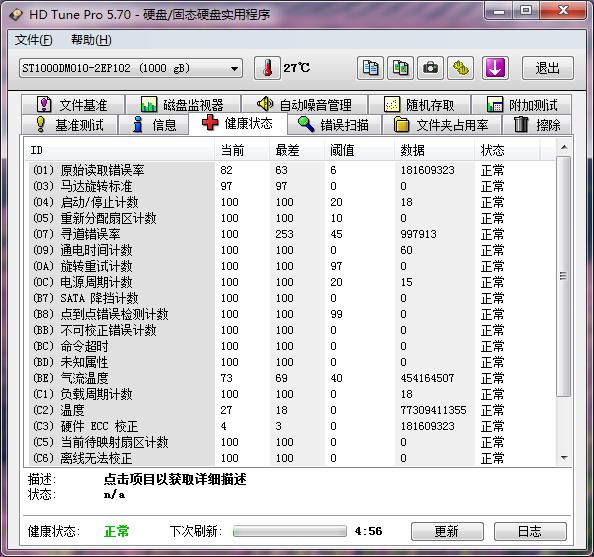
Task: Click the ID column header
Action: tap(119, 150)
